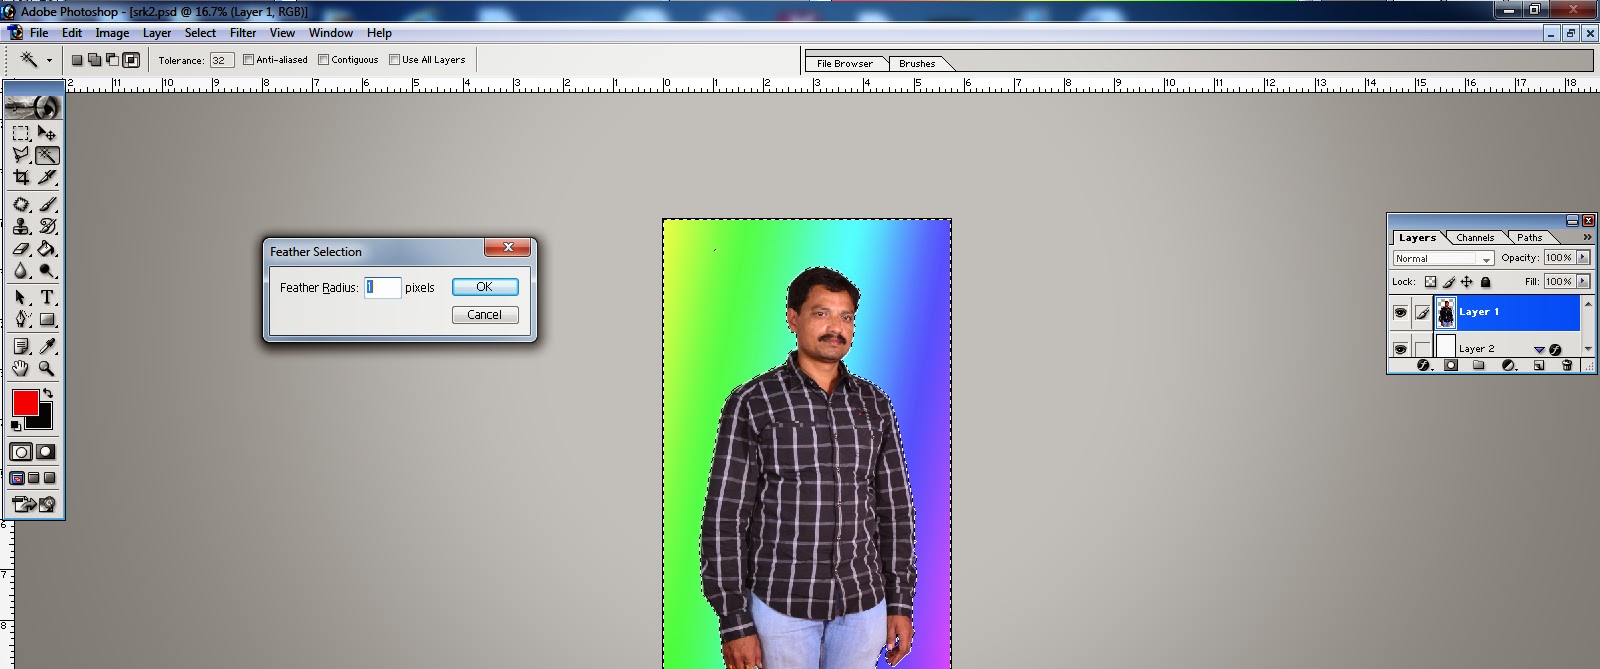
Task: Open the Filter menu
Action: point(243,33)
